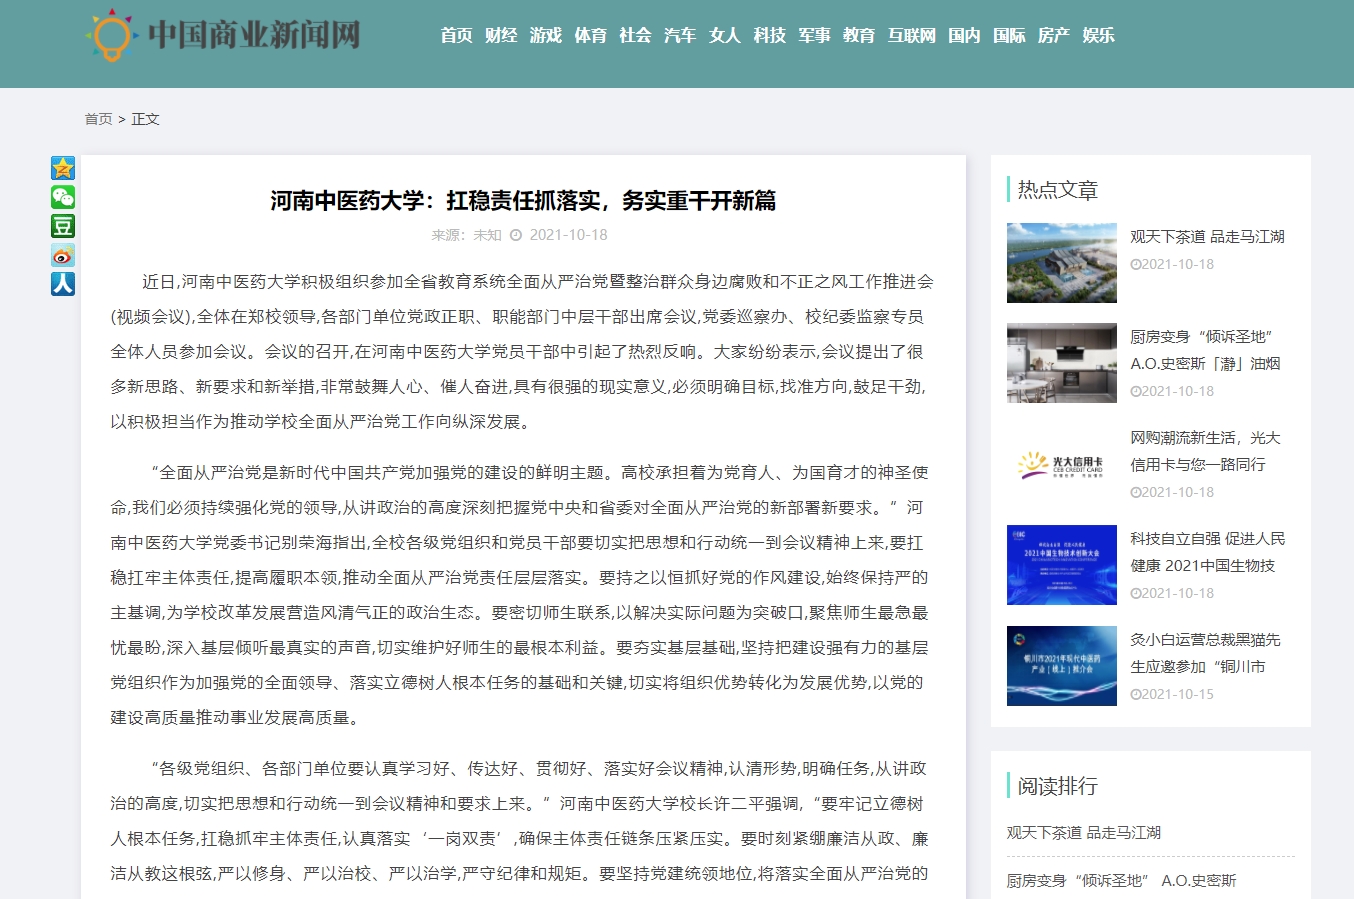The width and height of the screenshot is (1354, 899).
Task: Open 厨房变身 link in 阅读排行 list
Action: [1121, 881]
